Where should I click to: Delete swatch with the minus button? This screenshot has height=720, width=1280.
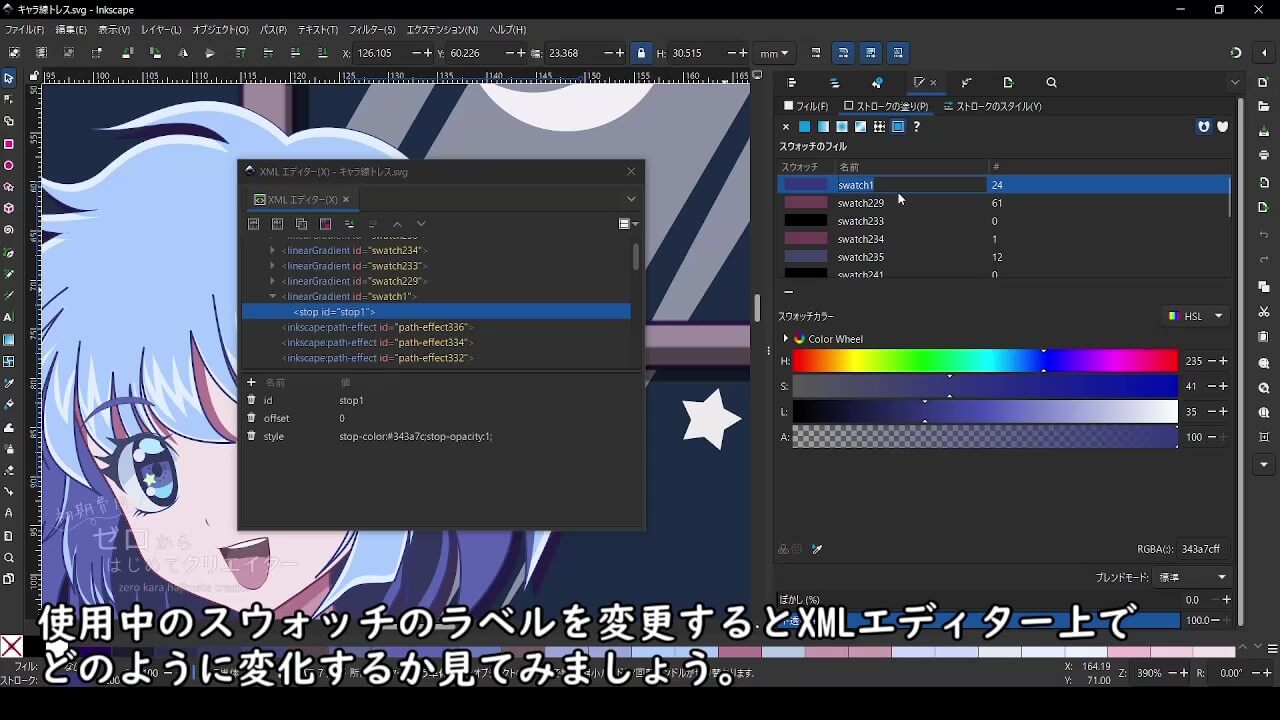coord(788,292)
